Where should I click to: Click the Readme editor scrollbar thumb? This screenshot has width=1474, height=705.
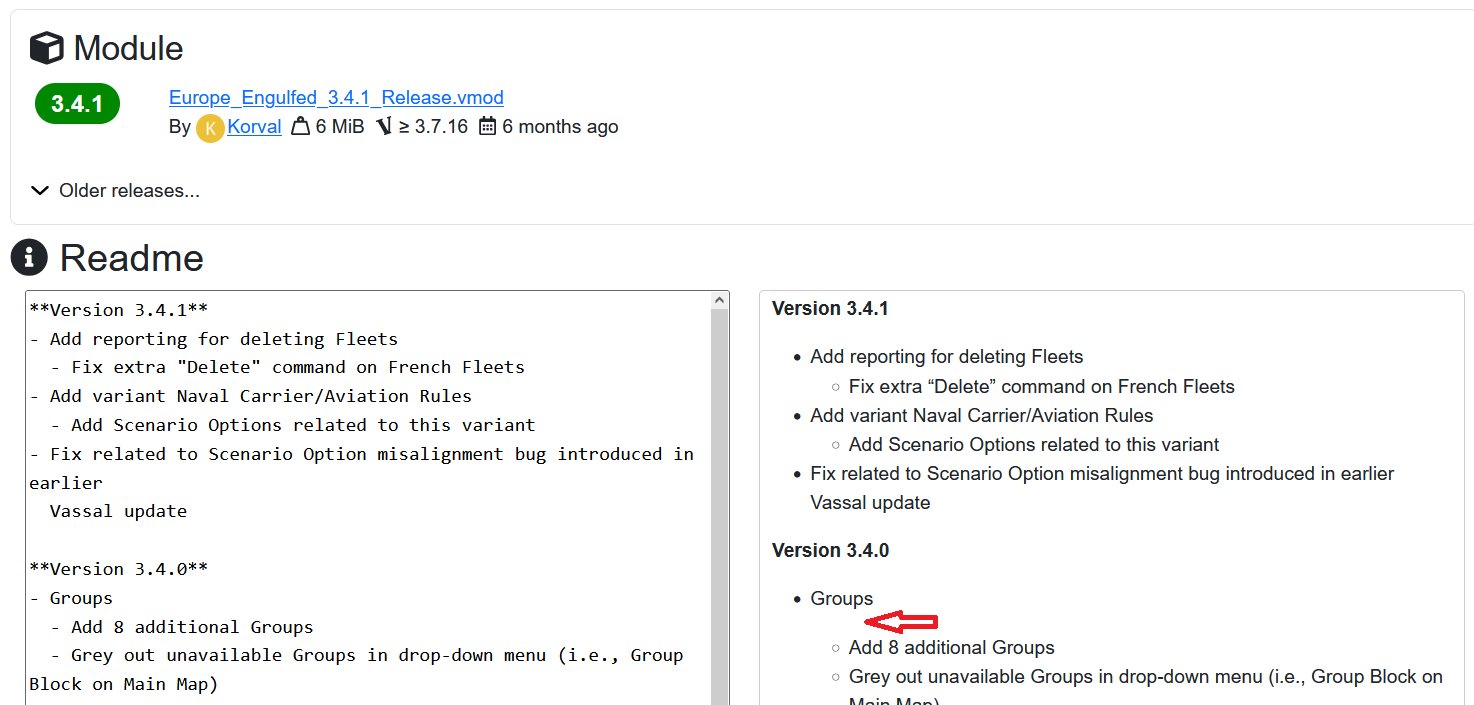[x=719, y=500]
